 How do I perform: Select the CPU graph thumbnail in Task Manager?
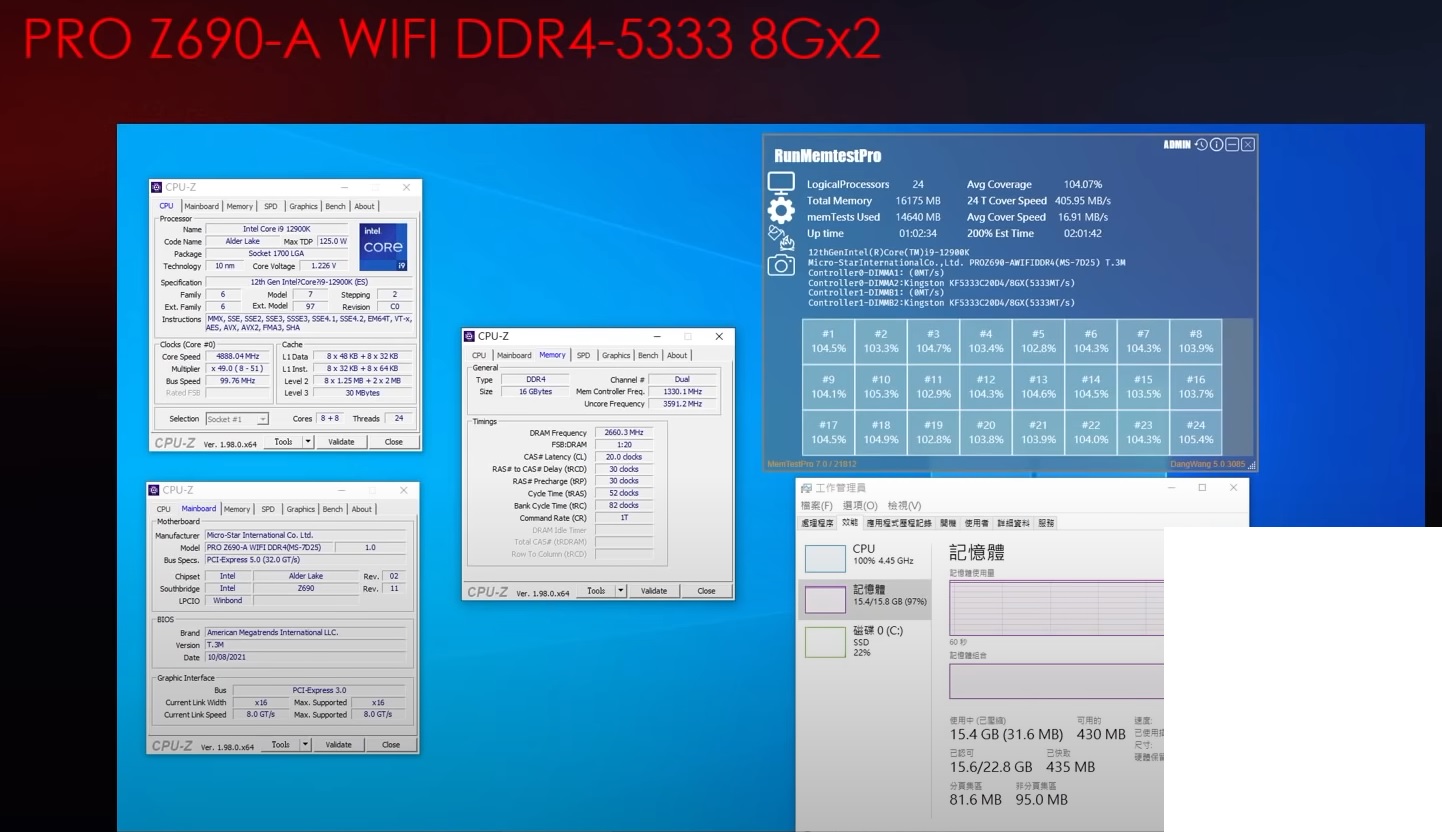pyautogui.click(x=825, y=558)
